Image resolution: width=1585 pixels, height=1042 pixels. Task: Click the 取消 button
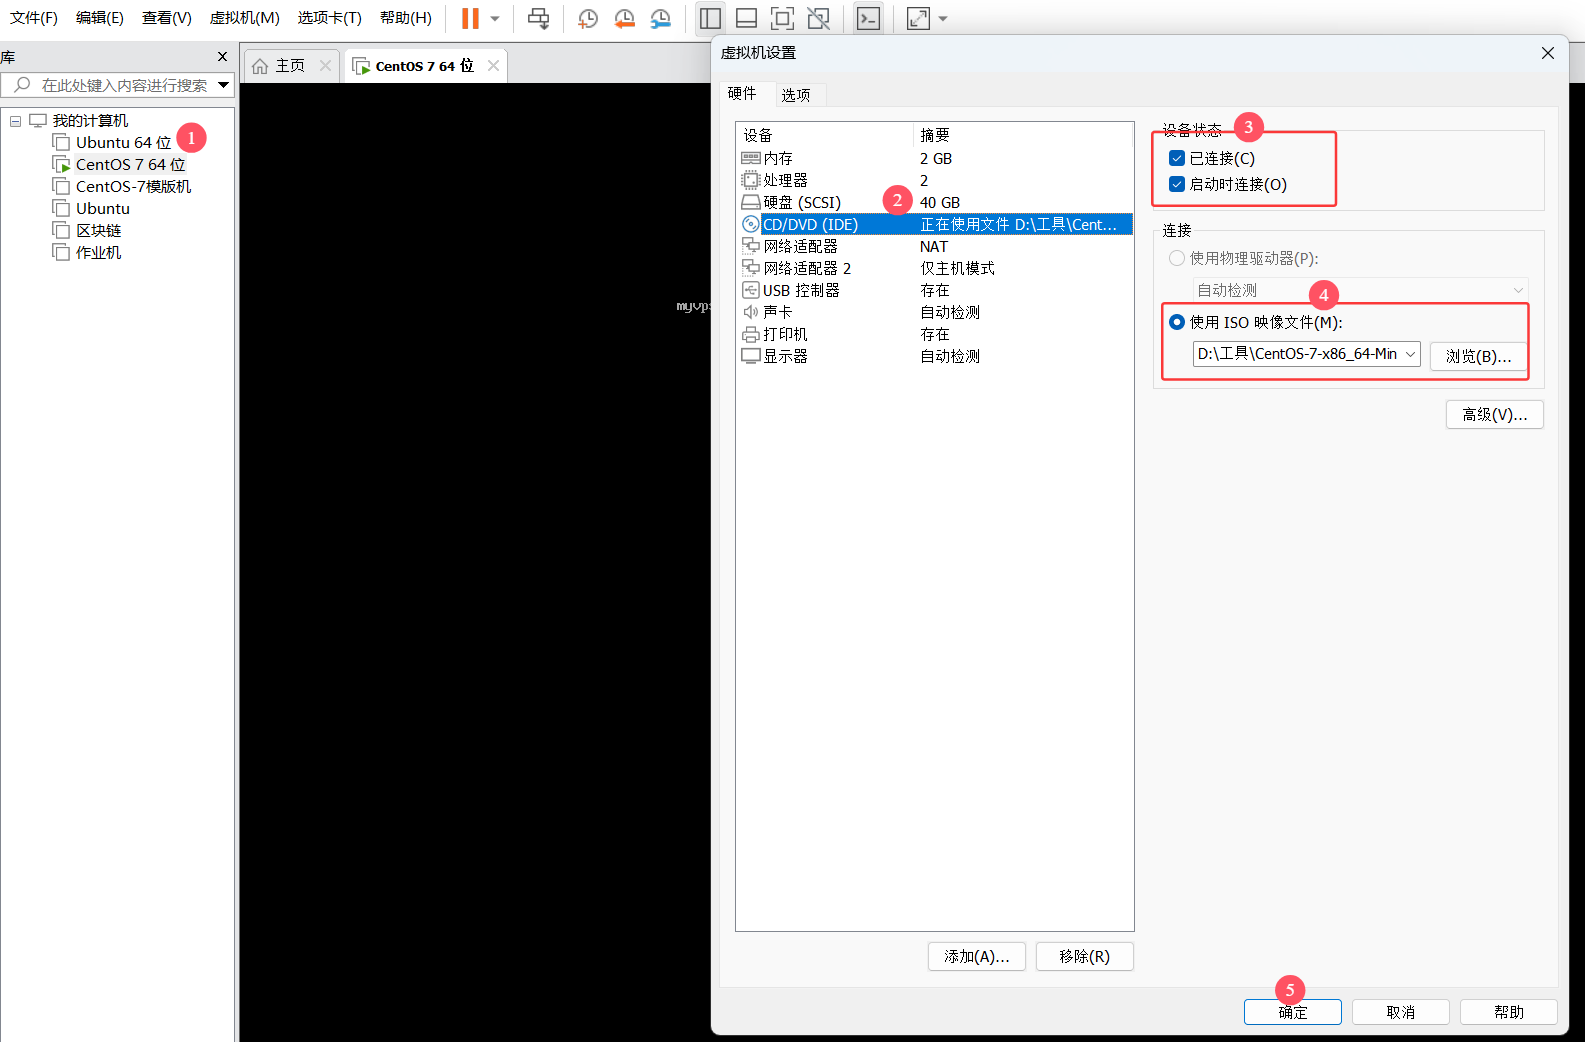1401,1012
